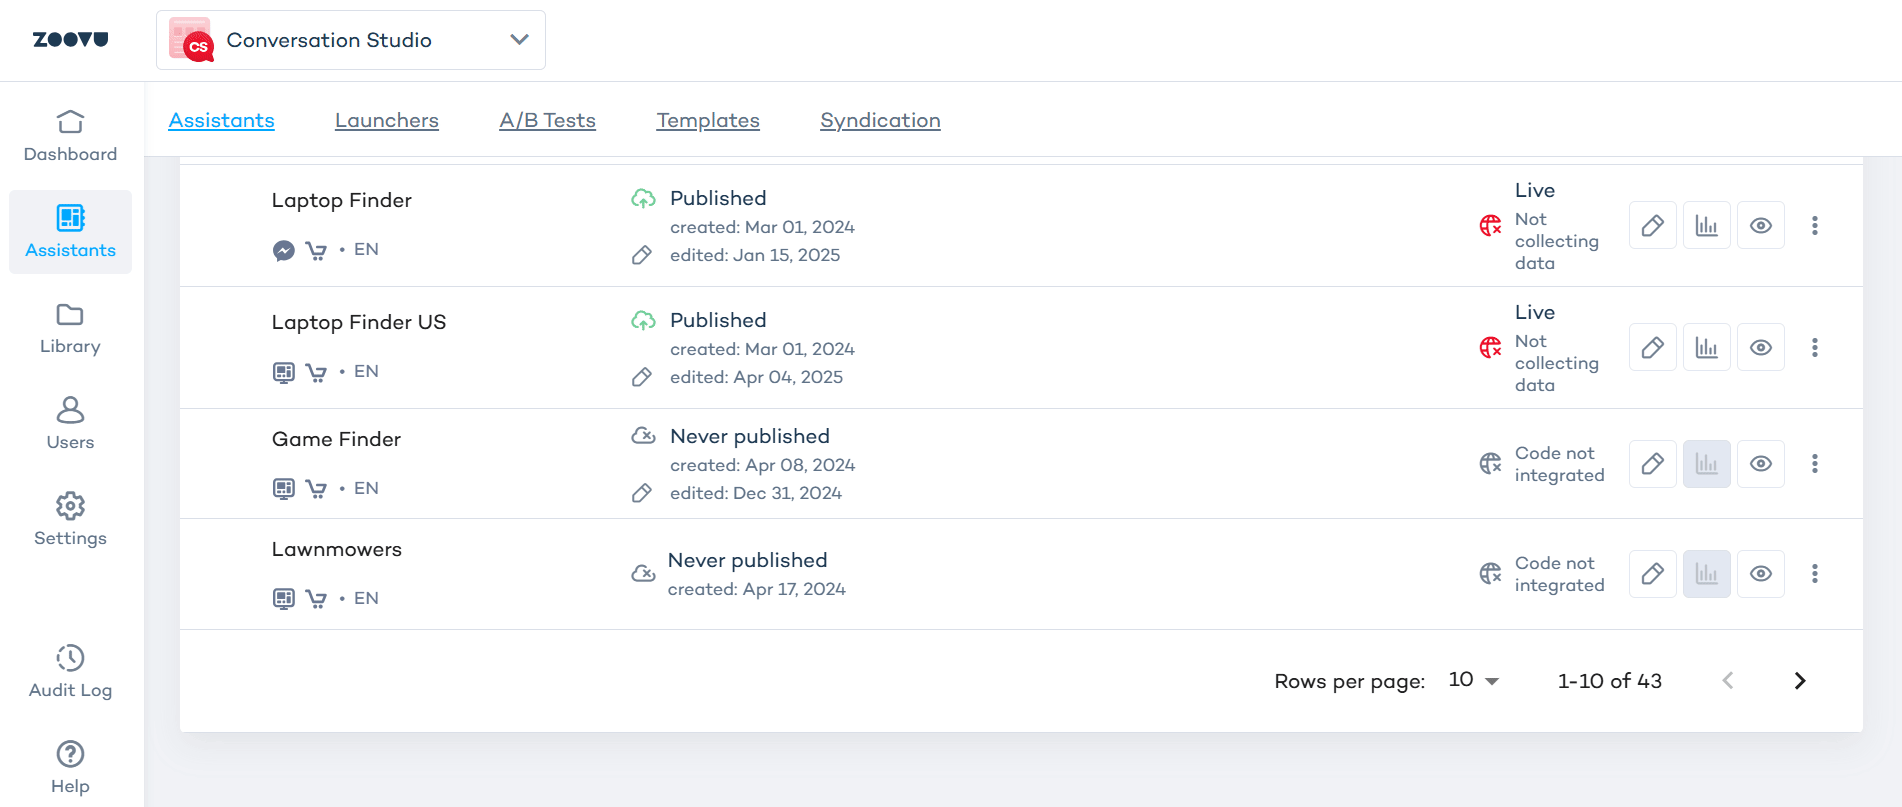The width and height of the screenshot is (1902, 807).
Task: Open Library in the sidebar
Action: (x=70, y=328)
